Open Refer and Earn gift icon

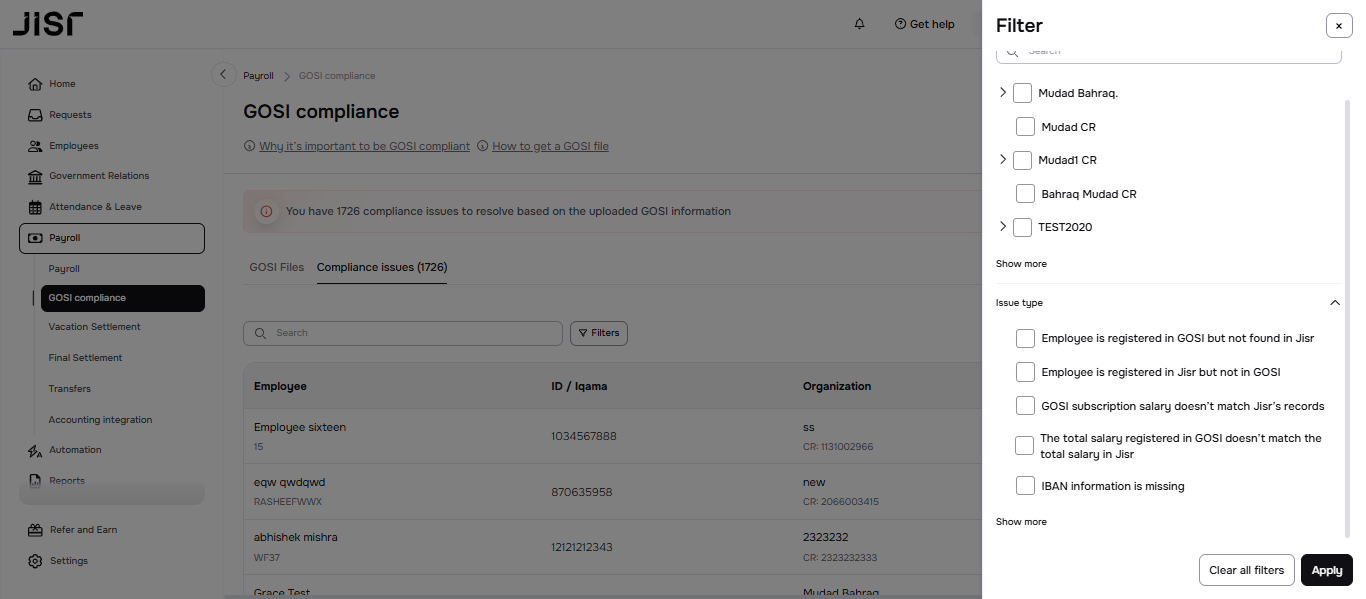(36, 530)
